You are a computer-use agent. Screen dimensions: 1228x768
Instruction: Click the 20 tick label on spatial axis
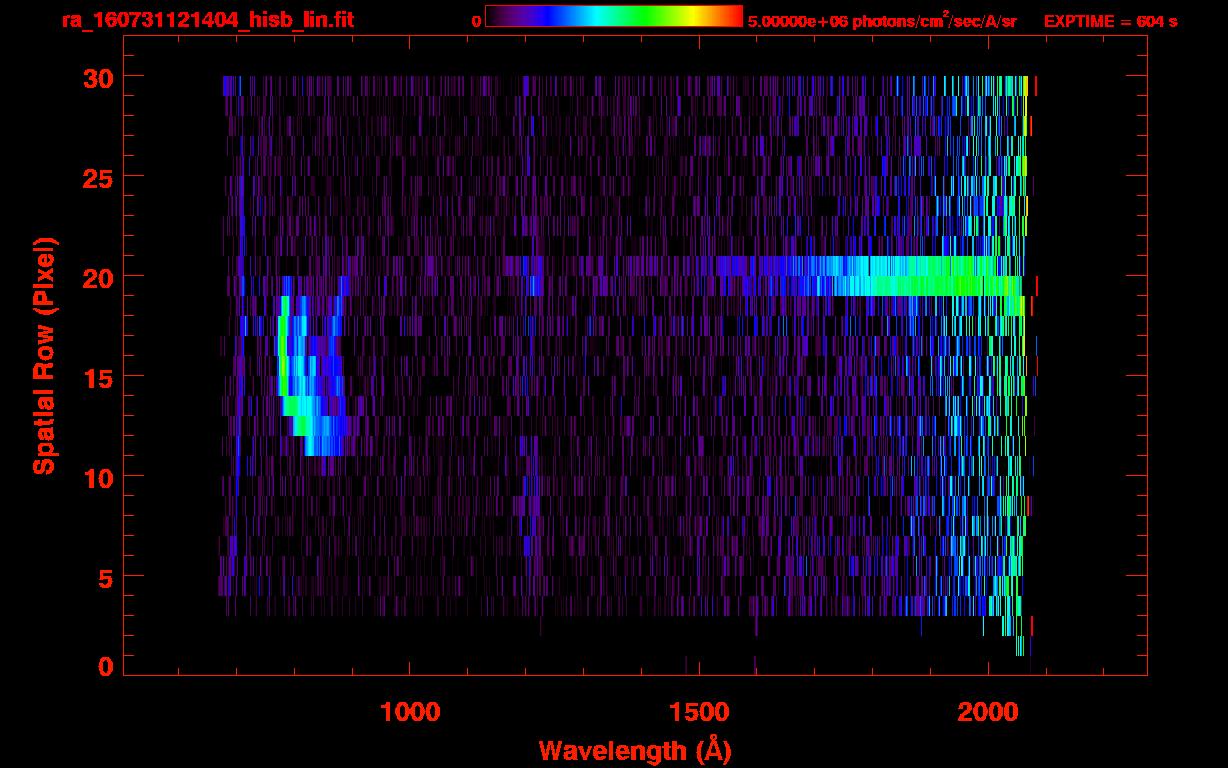tap(91, 277)
